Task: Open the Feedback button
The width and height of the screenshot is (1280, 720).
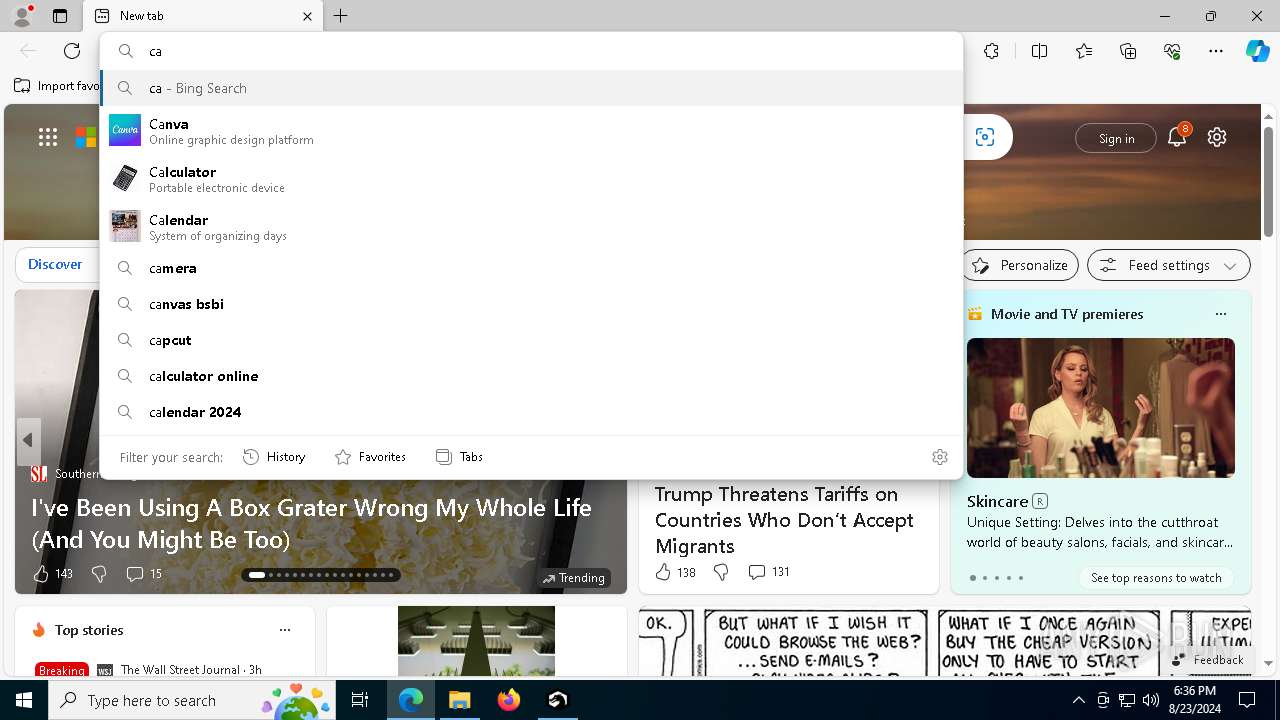Action: click(1208, 659)
